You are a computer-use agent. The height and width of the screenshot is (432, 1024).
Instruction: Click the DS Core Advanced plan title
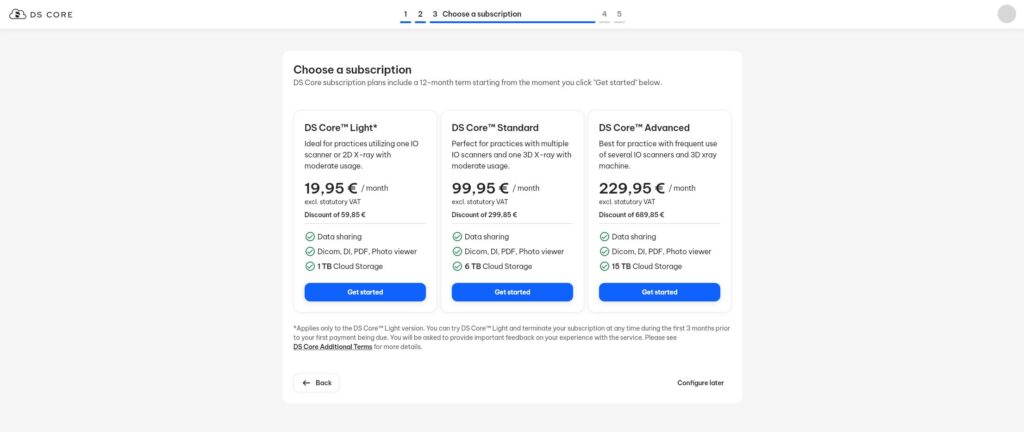tap(644, 128)
